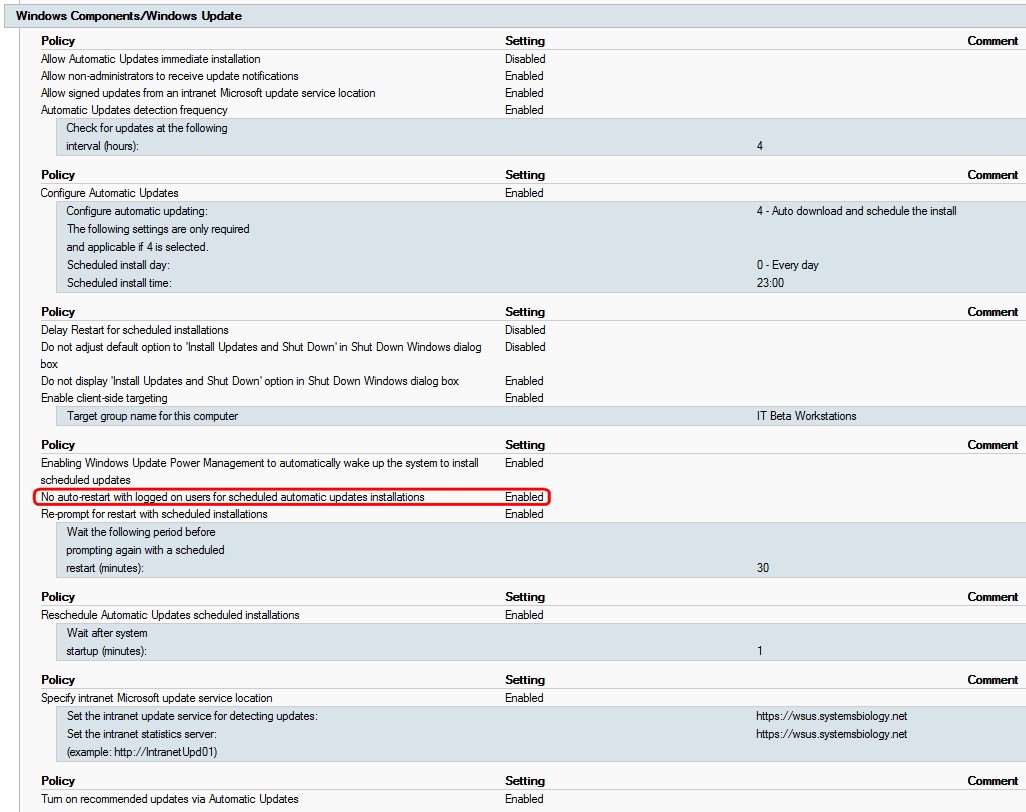Click 'Configure automatic updating:' label
Screen dimensions: 1026x812
tap(137, 211)
